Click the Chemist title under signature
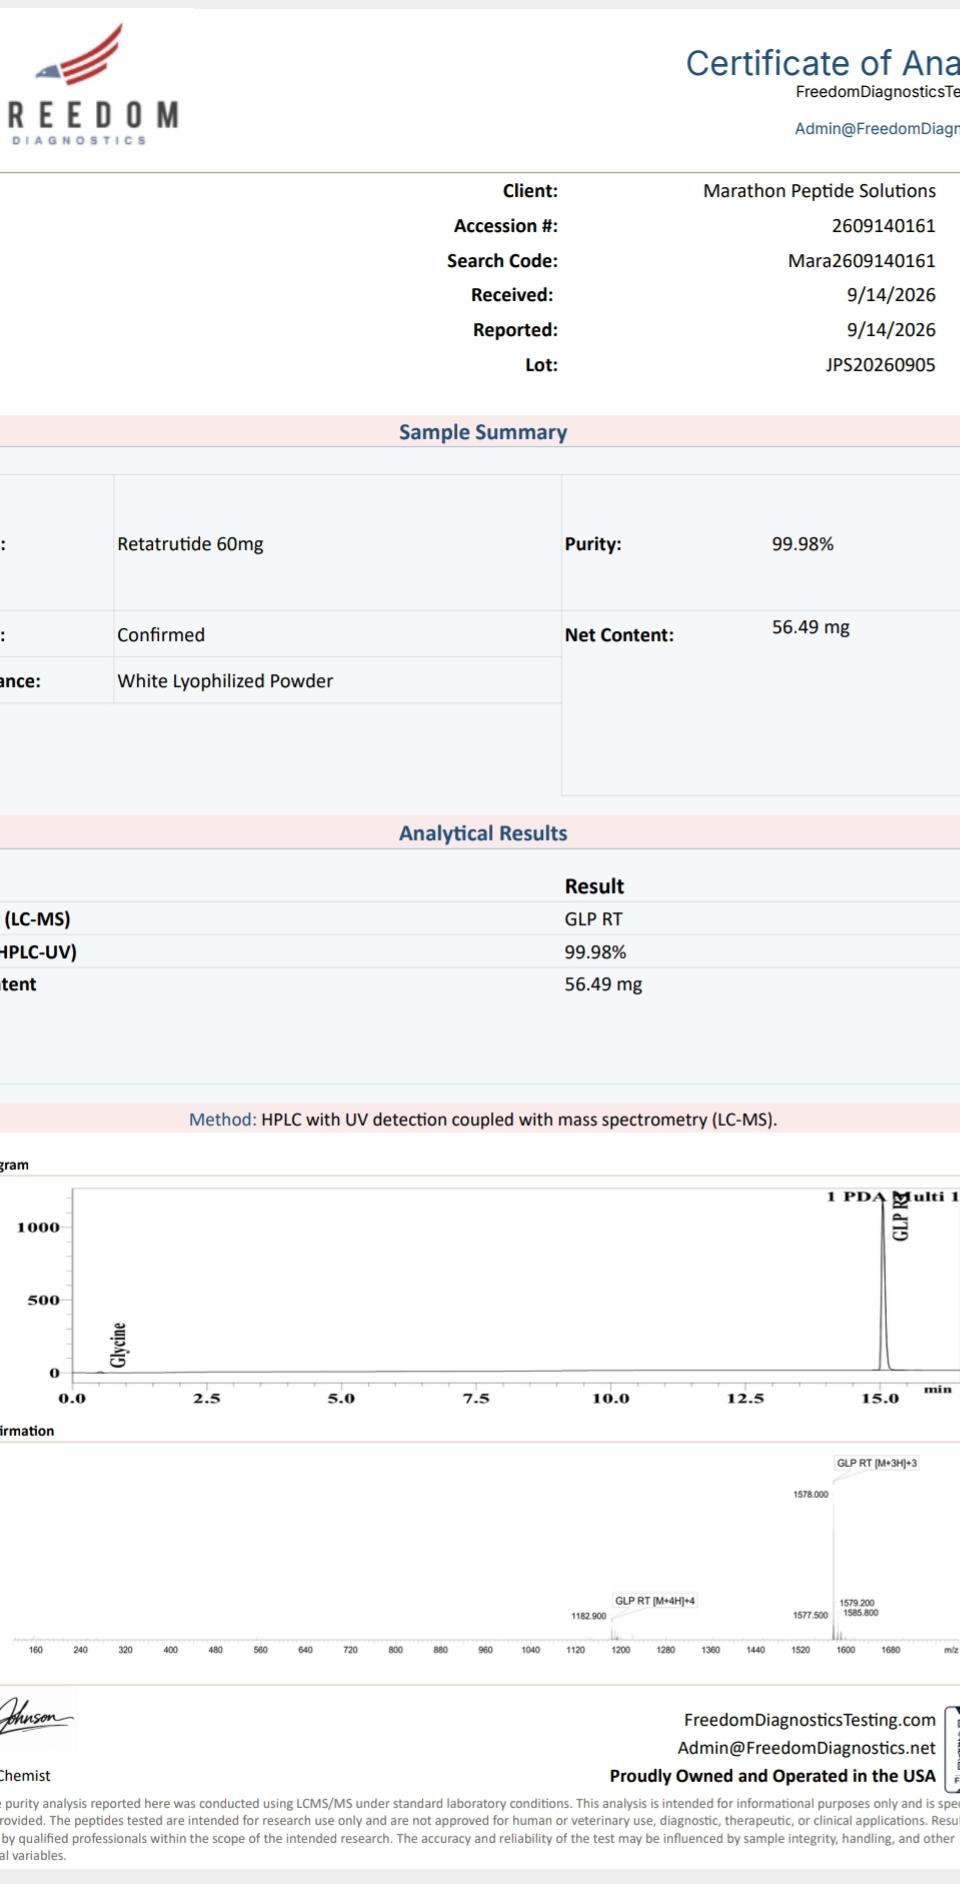The height and width of the screenshot is (1884, 960). [25, 1776]
